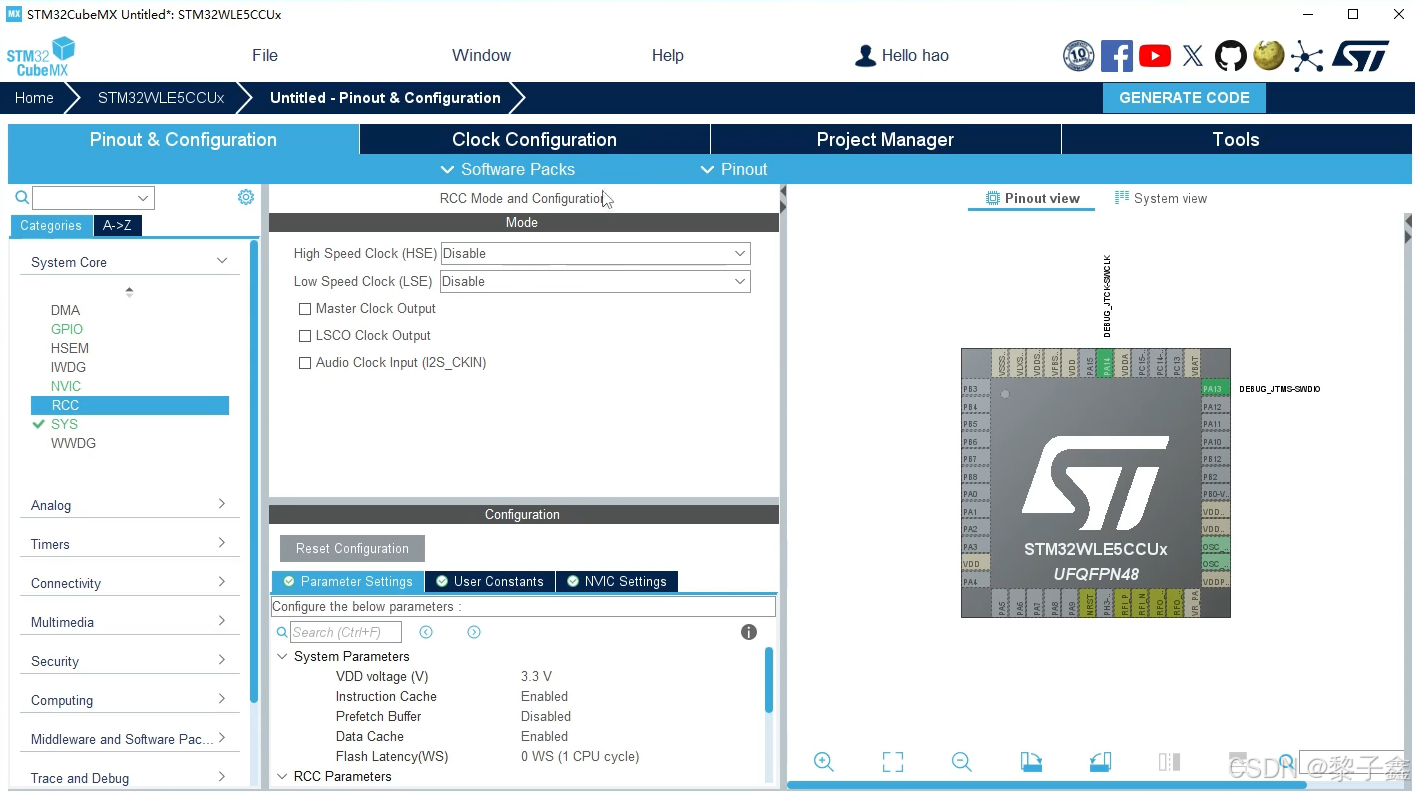The image size is (1415, 794).
Task: Enable Master Clock Output
Action: click(x=306, y=308)
